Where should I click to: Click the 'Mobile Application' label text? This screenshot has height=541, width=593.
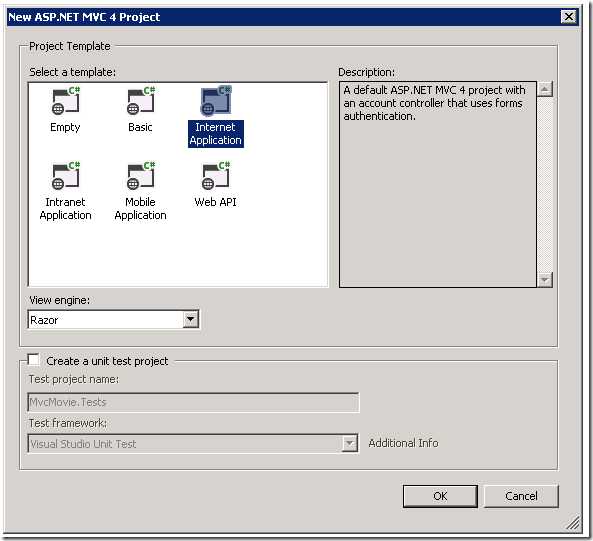(x=140, y=209)
